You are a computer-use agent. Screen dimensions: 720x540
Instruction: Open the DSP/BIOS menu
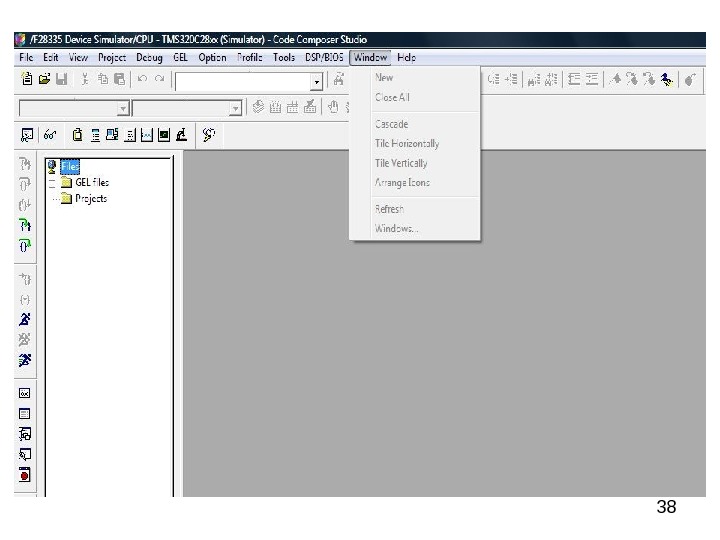324,57
